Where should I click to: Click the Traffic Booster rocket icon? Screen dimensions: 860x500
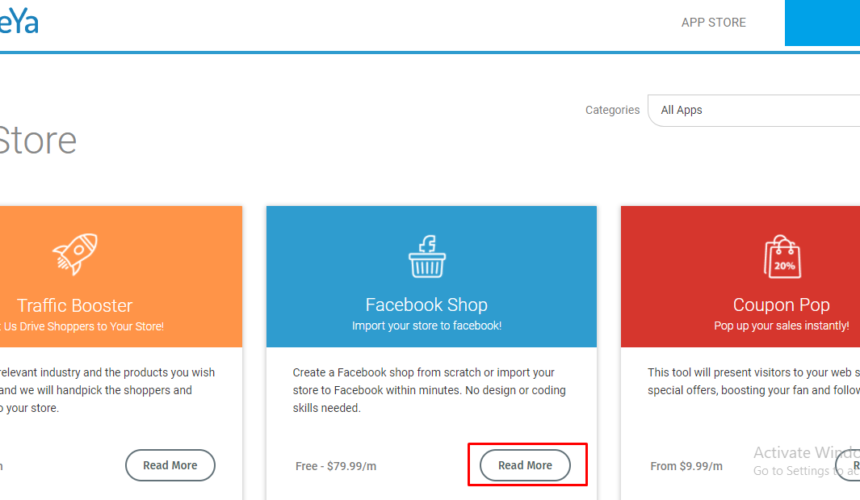75,253
